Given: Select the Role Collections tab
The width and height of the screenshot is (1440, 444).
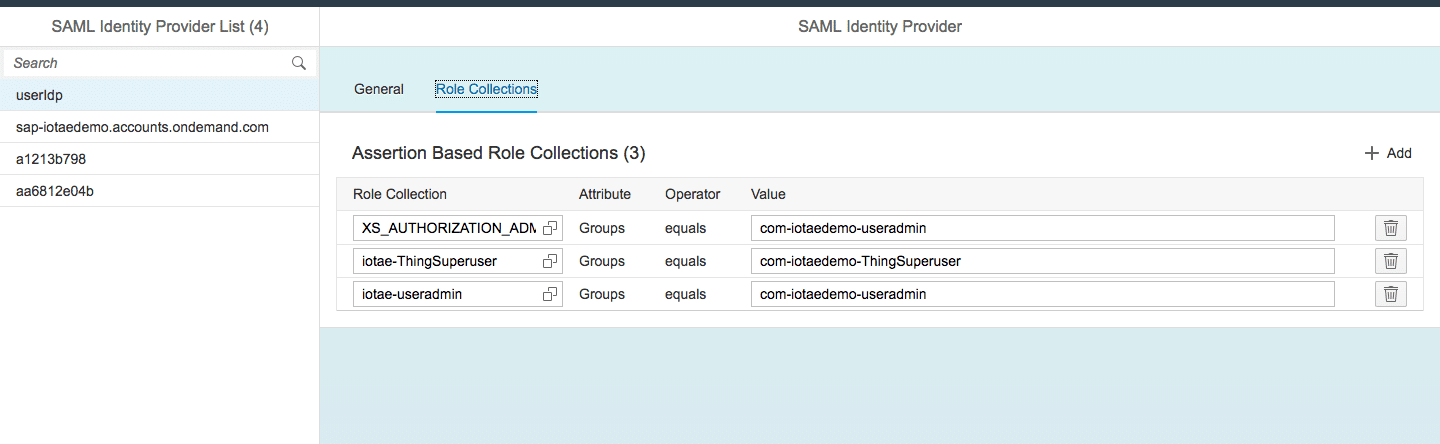Looking at the screenshot, I should [486, 89].
